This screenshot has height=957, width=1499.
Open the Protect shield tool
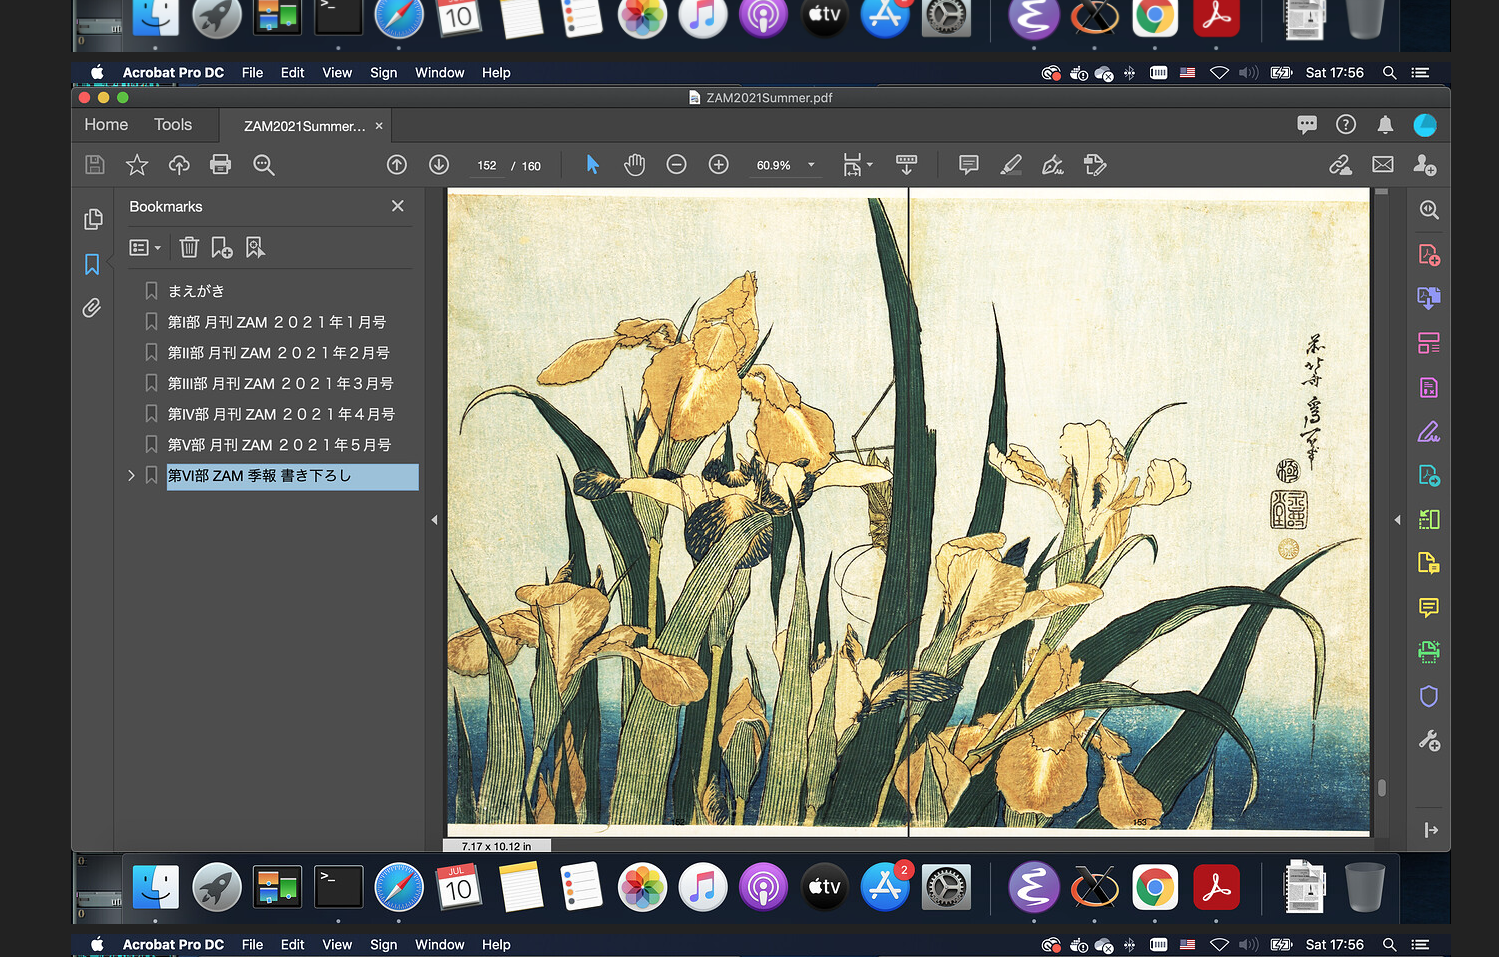tap(1429, 696)
